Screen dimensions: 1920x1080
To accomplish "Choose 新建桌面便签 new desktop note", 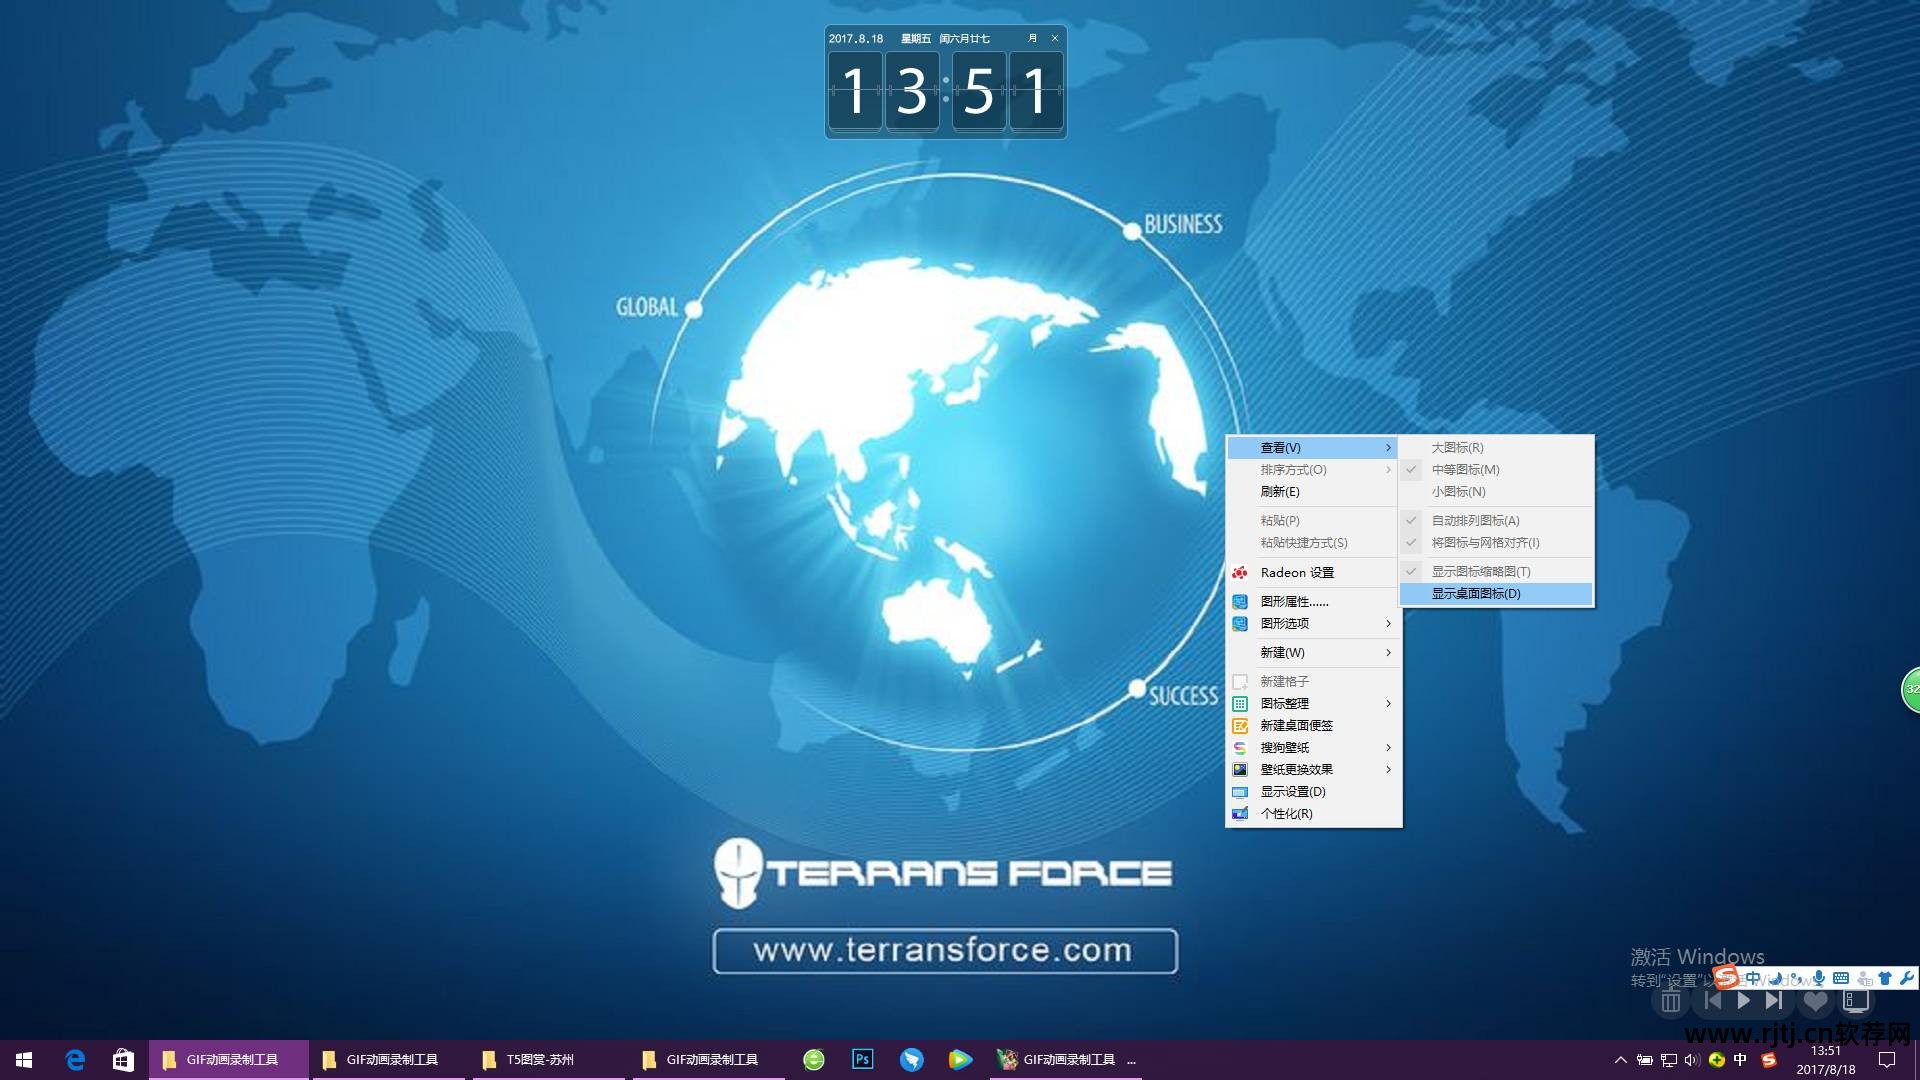I will coord(1313,725).
